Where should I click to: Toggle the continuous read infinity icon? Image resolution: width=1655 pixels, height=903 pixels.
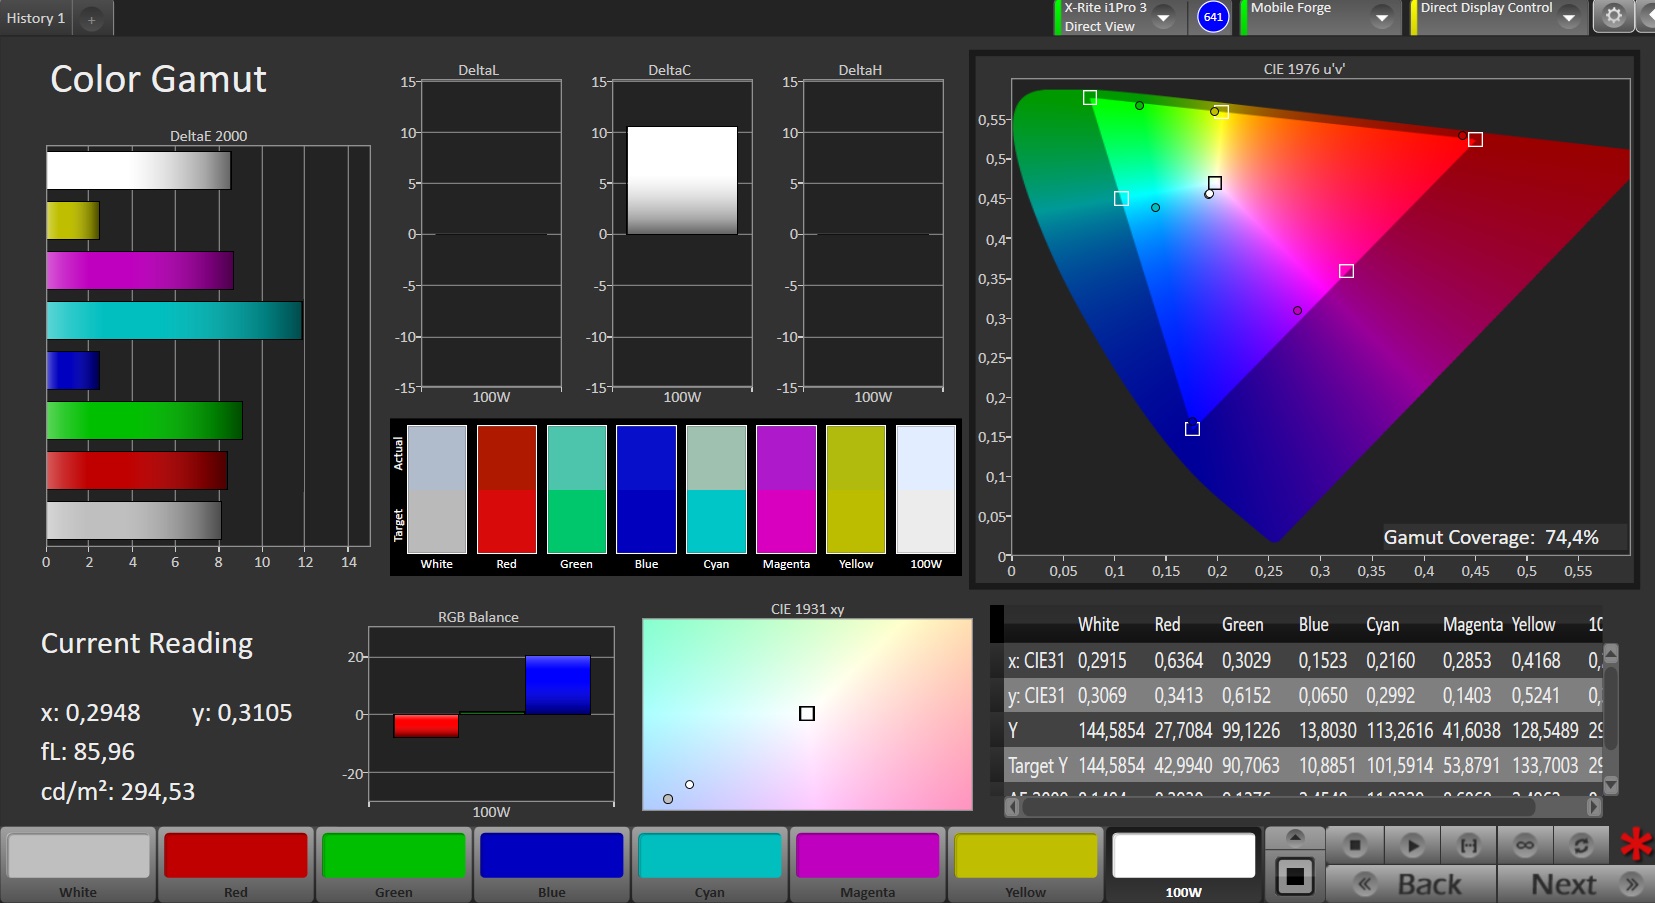(x=1524, y=846)
